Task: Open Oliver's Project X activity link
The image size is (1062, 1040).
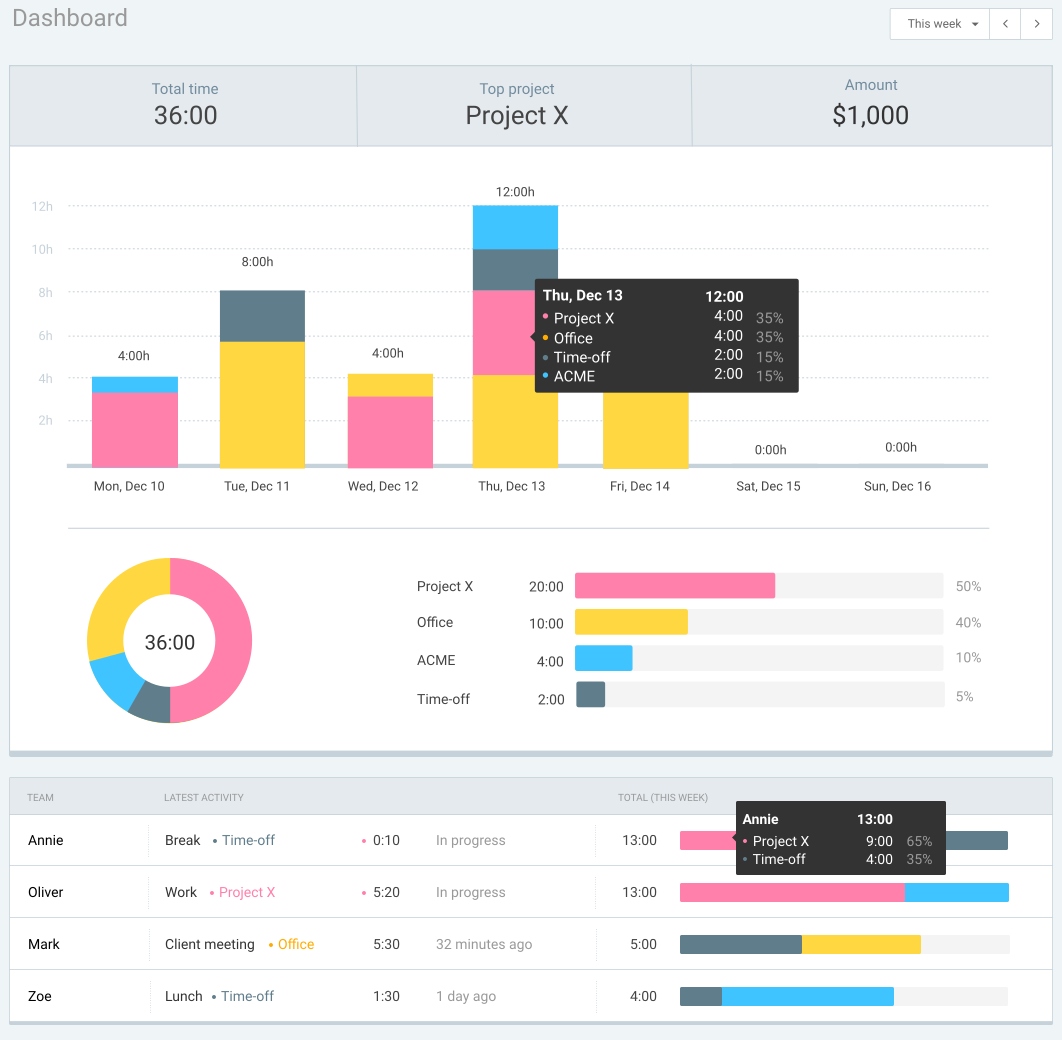Action: tap(247, 892)
